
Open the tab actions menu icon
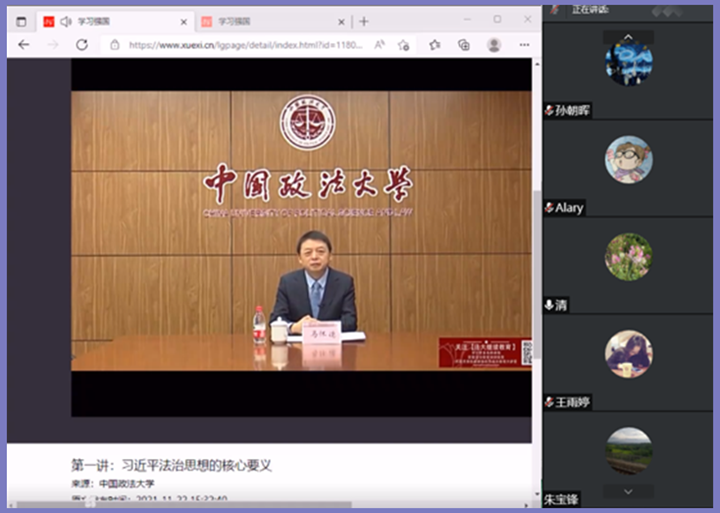tap(22, 21)
